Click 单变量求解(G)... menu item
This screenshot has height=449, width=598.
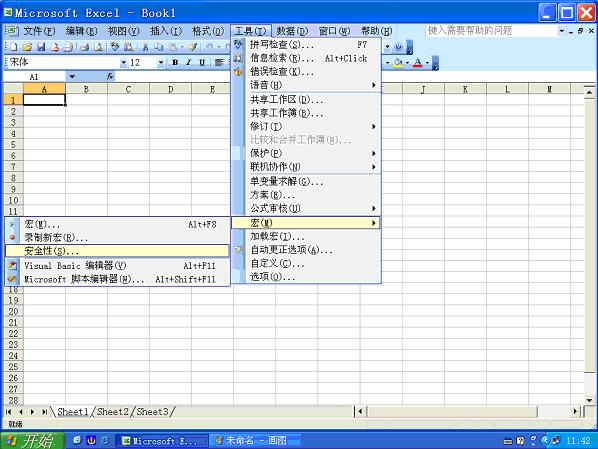tap(306, 181)
